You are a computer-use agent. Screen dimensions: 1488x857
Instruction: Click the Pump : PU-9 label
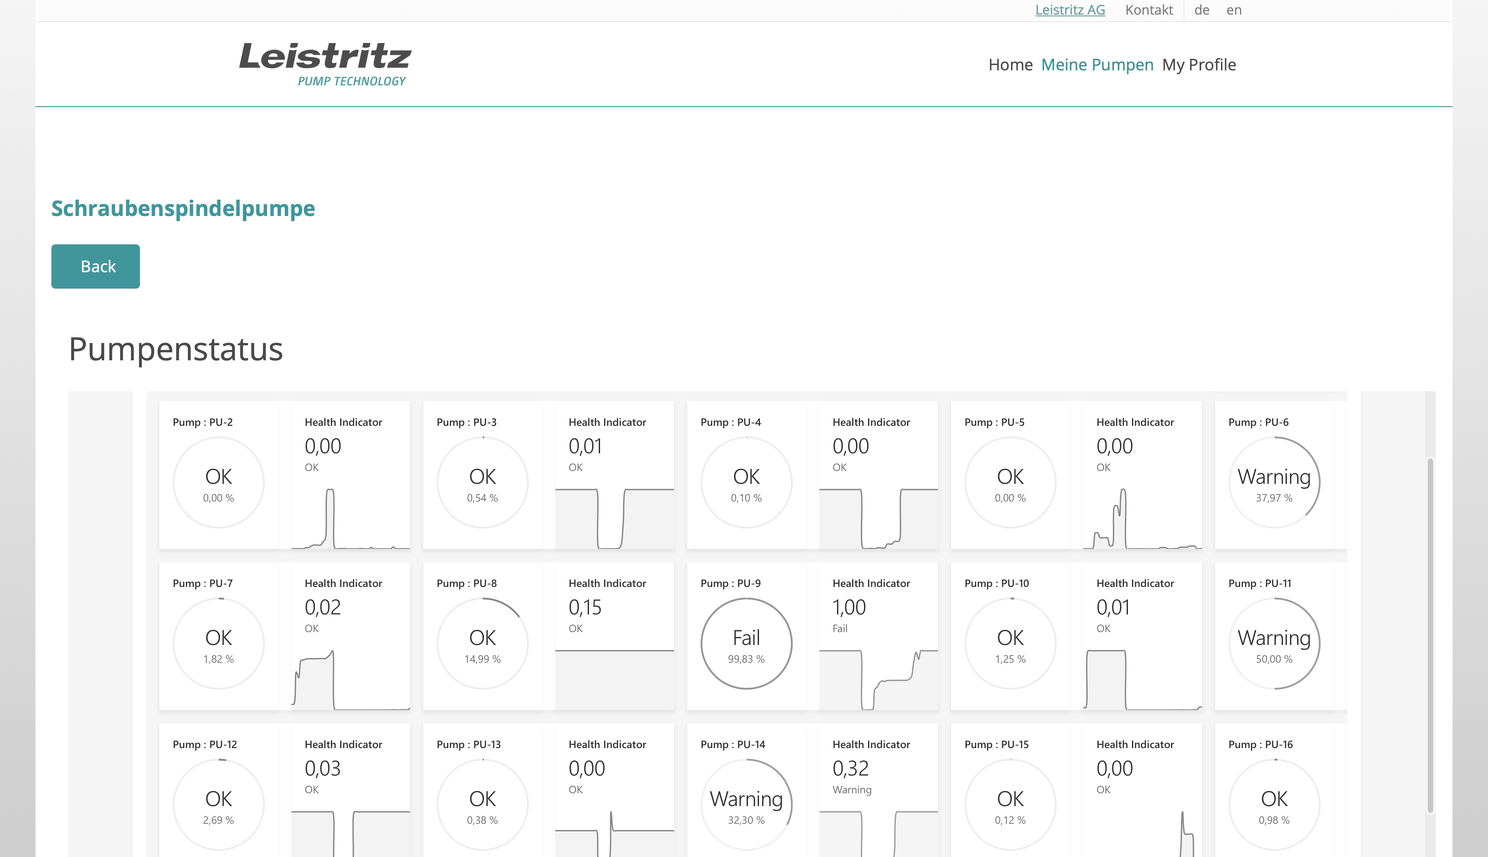click(731, 583)
